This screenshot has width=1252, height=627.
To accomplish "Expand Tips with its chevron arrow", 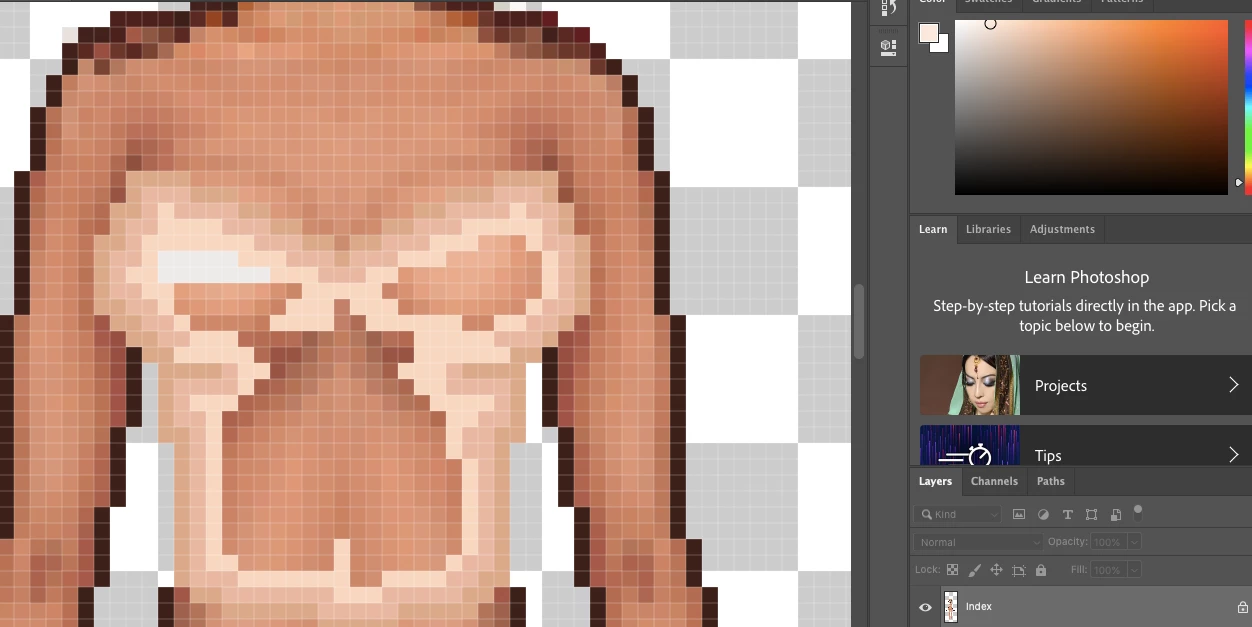I will 1233,455.
